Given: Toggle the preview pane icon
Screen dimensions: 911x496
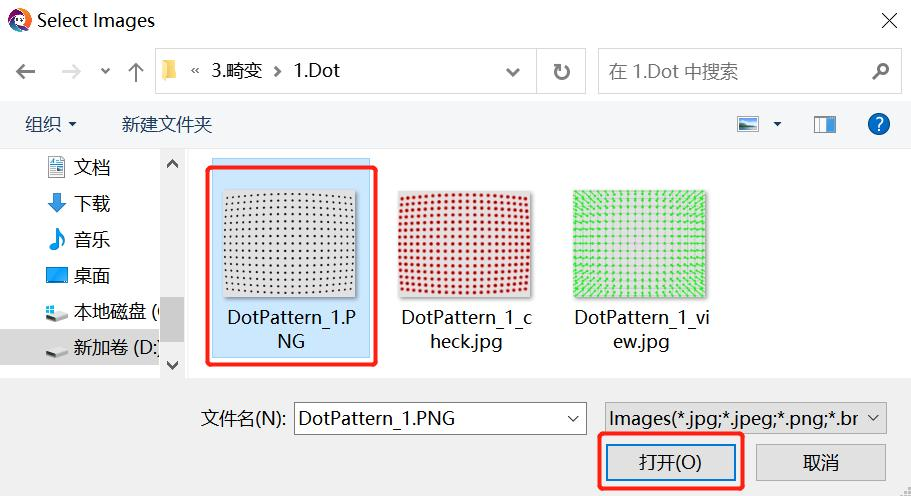Looking at the screenshot, I should (825, 124).
